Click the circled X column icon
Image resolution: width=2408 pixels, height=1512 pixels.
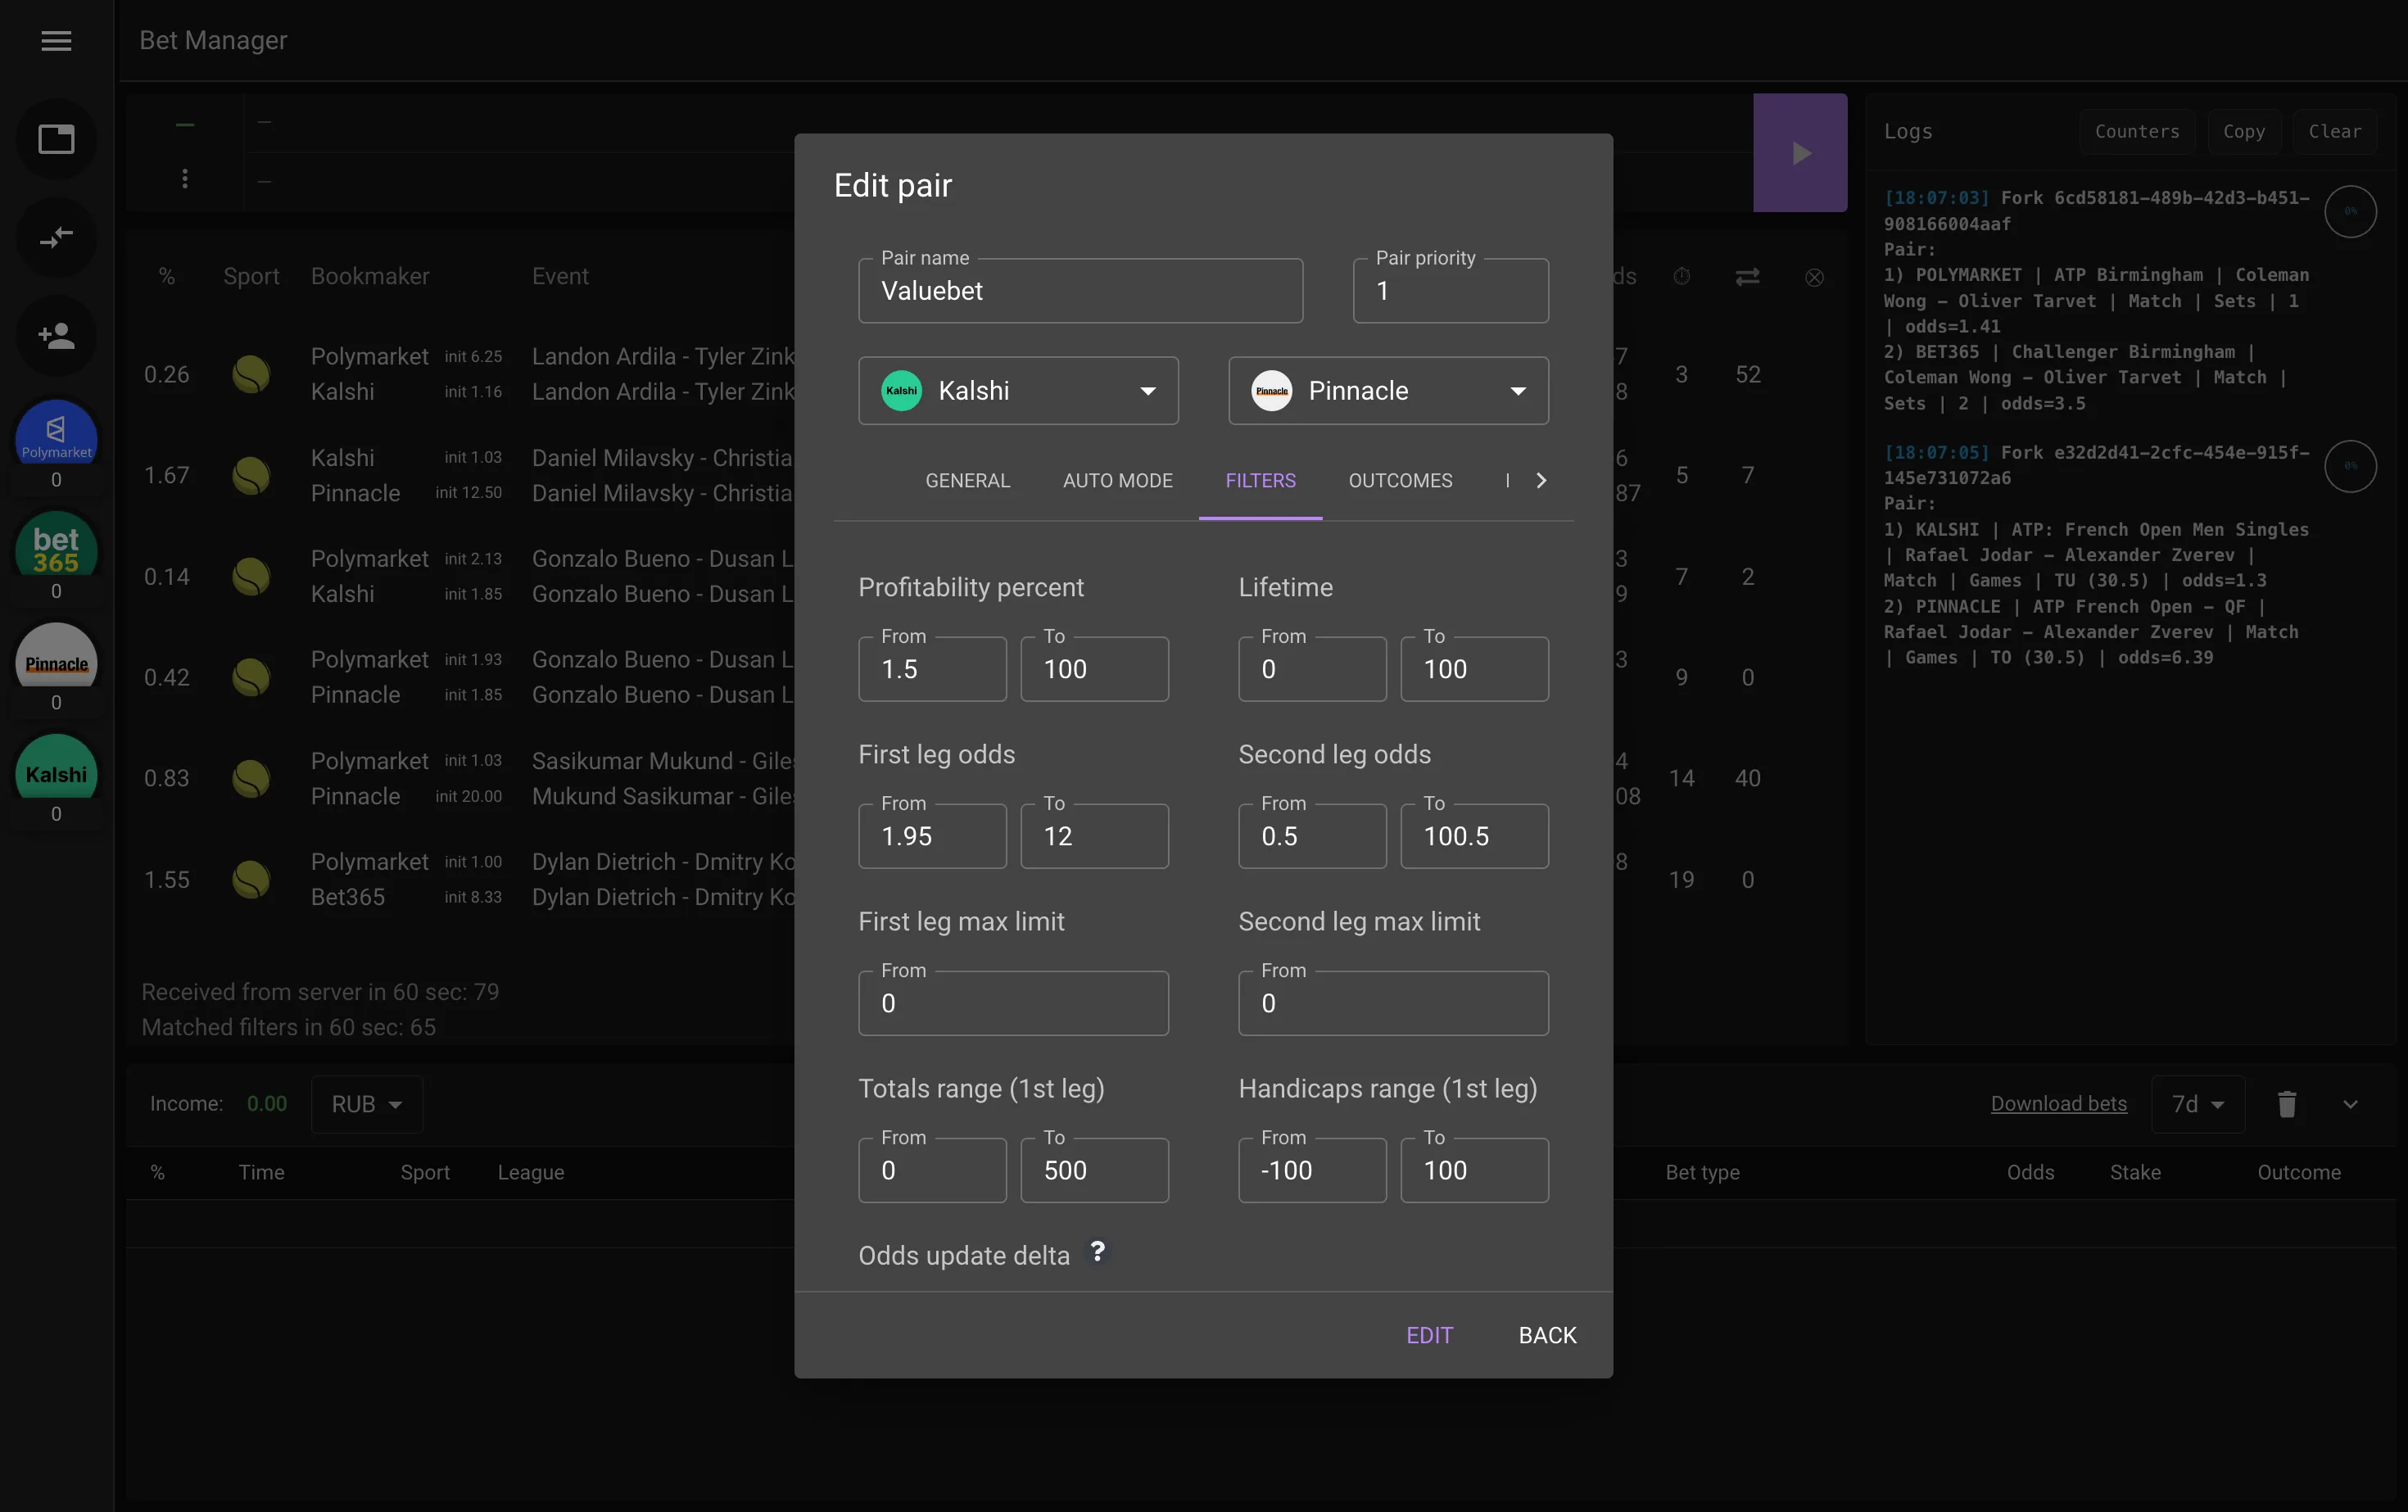click(1814, 277)
